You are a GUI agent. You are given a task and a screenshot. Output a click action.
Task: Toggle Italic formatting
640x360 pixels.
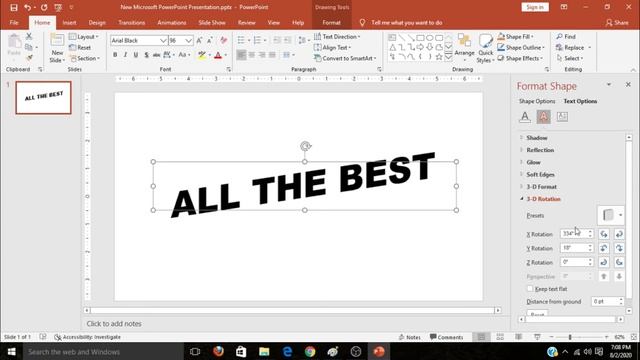pos(125,55)
